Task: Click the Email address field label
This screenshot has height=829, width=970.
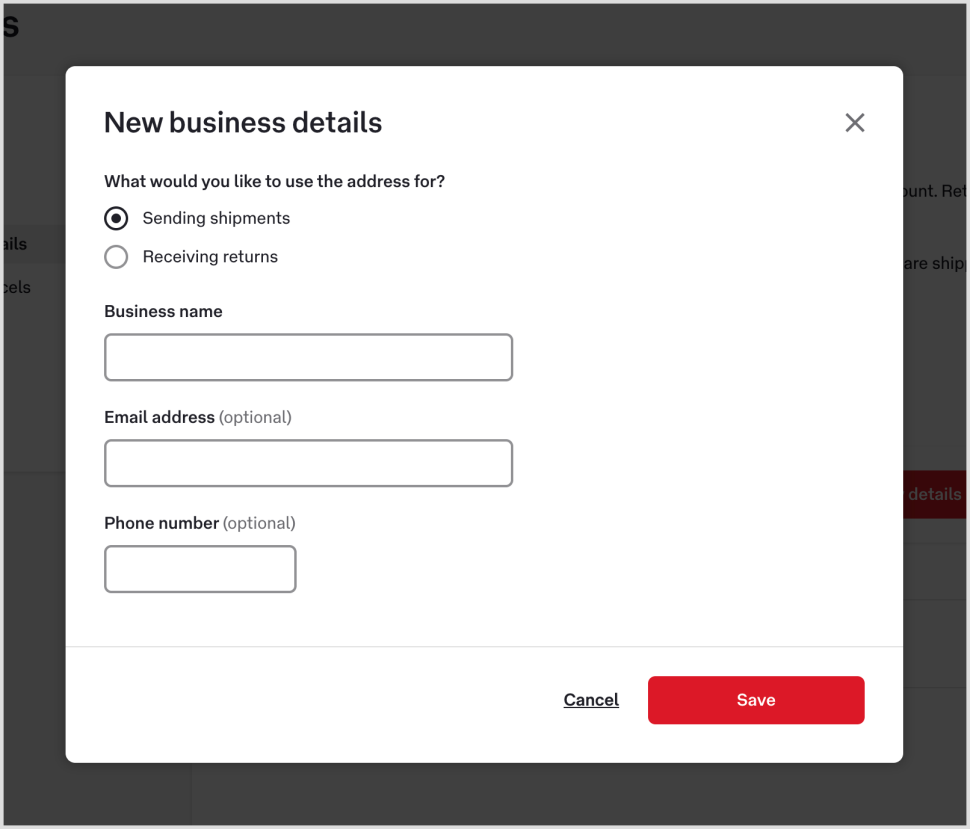Action: [159, 417]
